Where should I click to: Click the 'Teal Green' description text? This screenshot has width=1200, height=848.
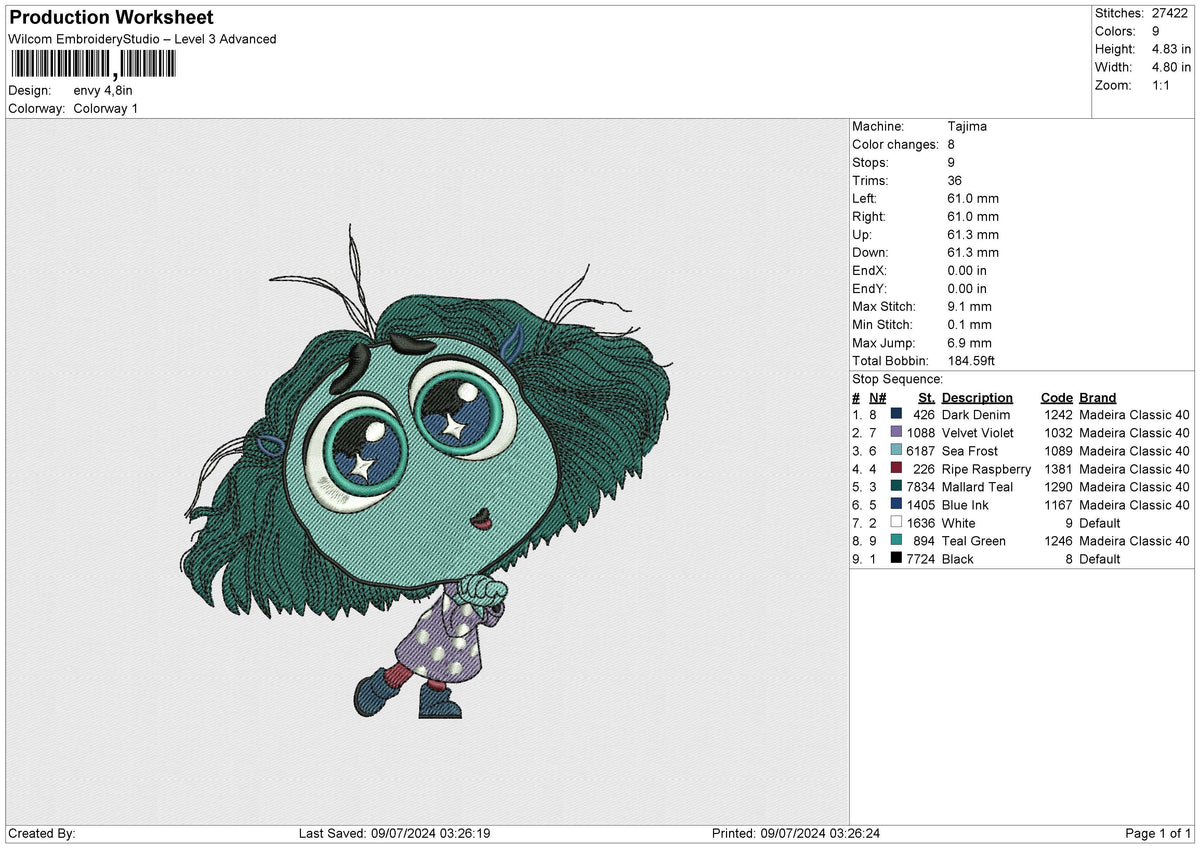click(x=974, y=540)
